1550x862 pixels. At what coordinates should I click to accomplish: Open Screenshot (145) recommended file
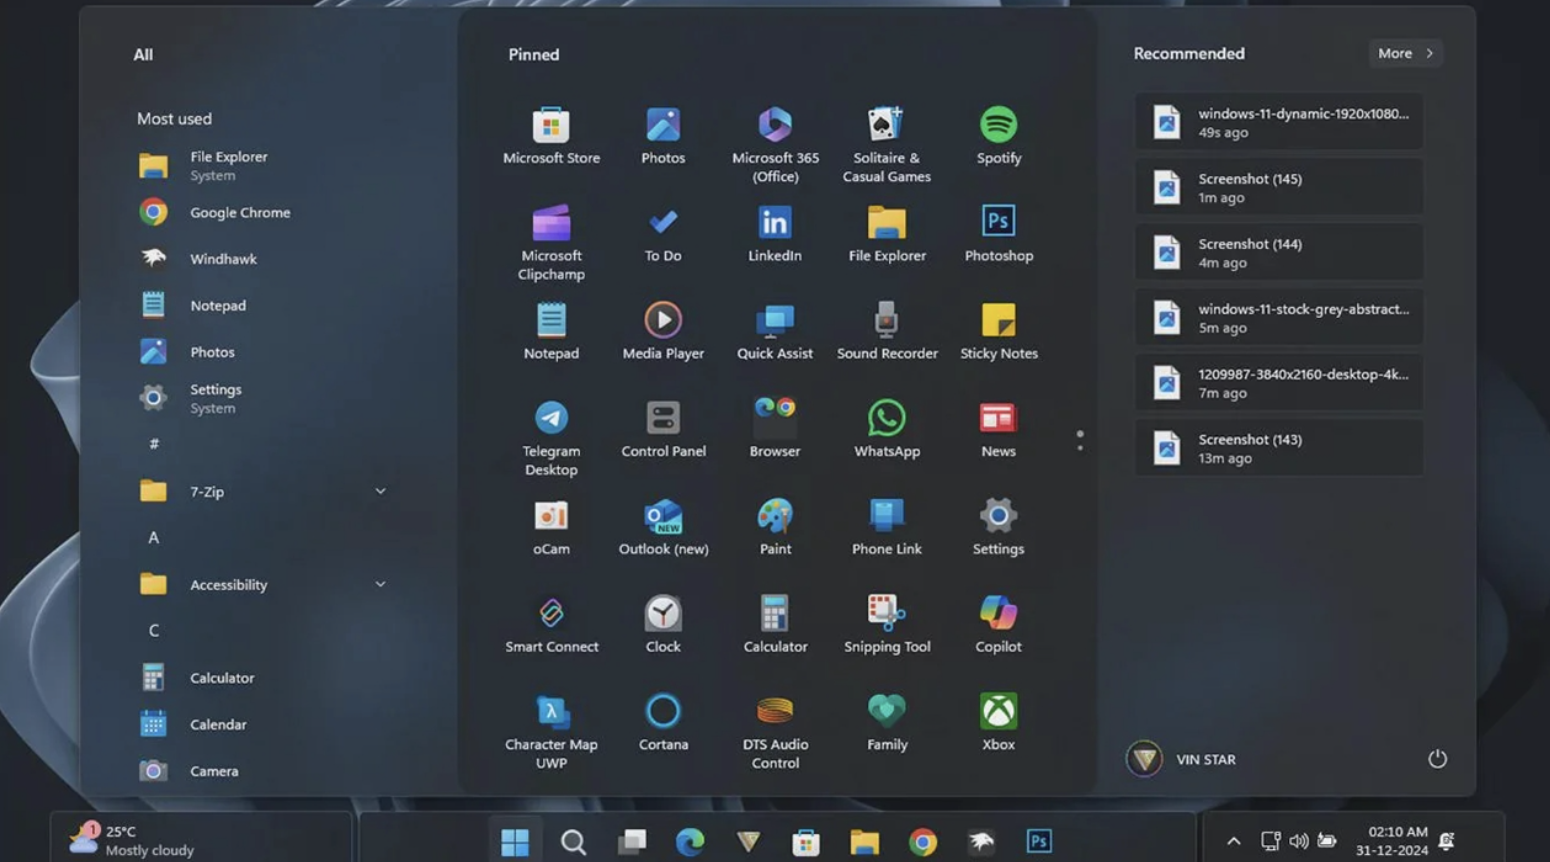[x=1279, y=187]
